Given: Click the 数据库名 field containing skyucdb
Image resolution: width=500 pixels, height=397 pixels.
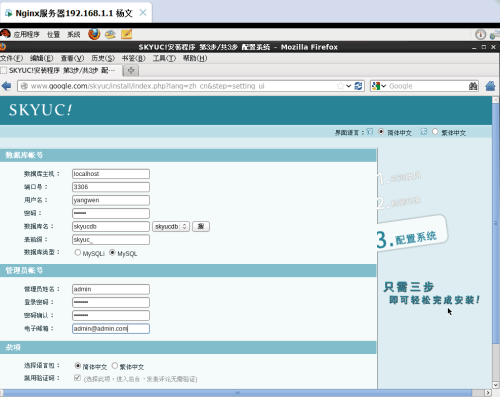Looking at the screenshot, I should point(111,227).
